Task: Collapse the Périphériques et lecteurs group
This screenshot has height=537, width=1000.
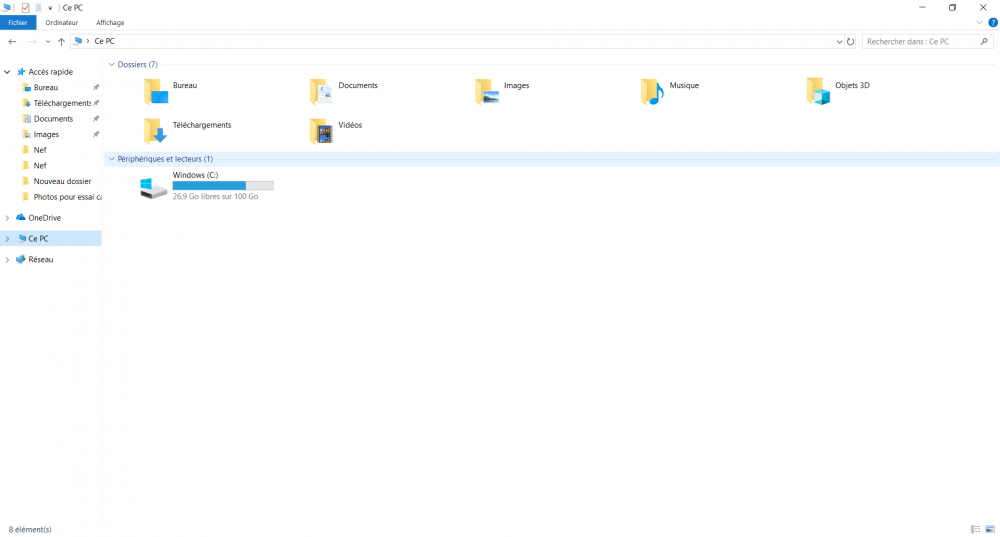Action: 111,159
